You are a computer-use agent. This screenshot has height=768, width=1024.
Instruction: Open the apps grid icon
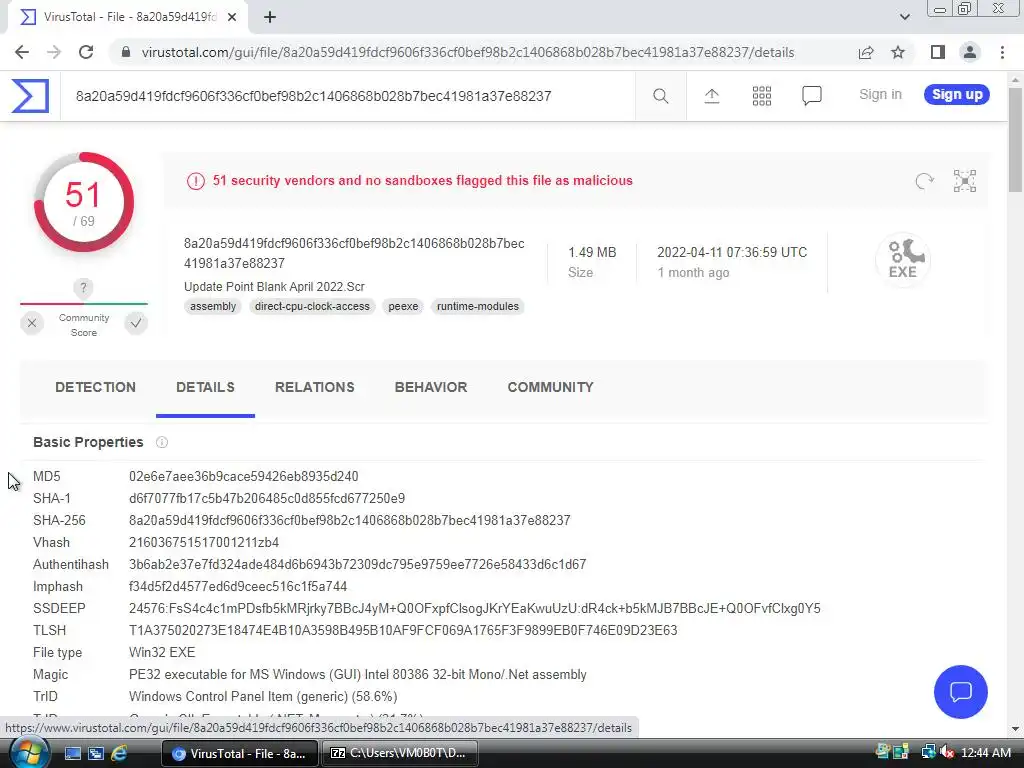pyautogui.click(x=761, y=96)
